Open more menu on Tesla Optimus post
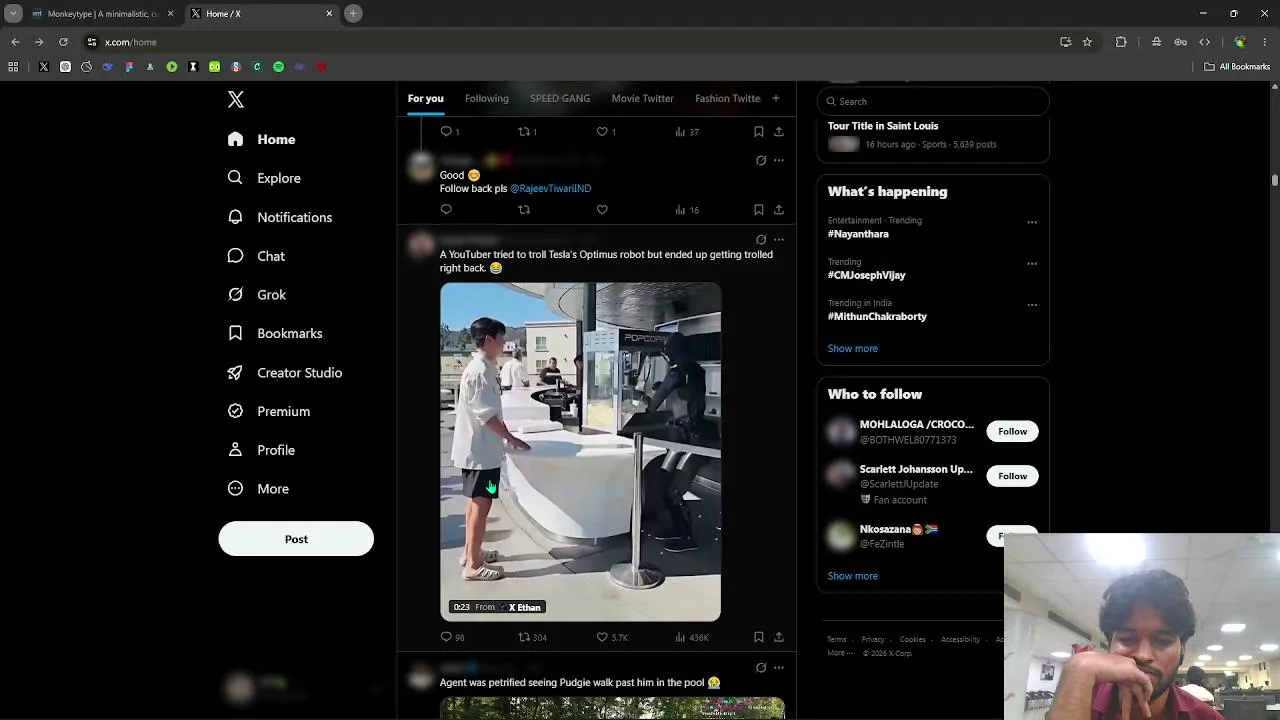Screen dimensions: 1280x720 tap(779, 240)
